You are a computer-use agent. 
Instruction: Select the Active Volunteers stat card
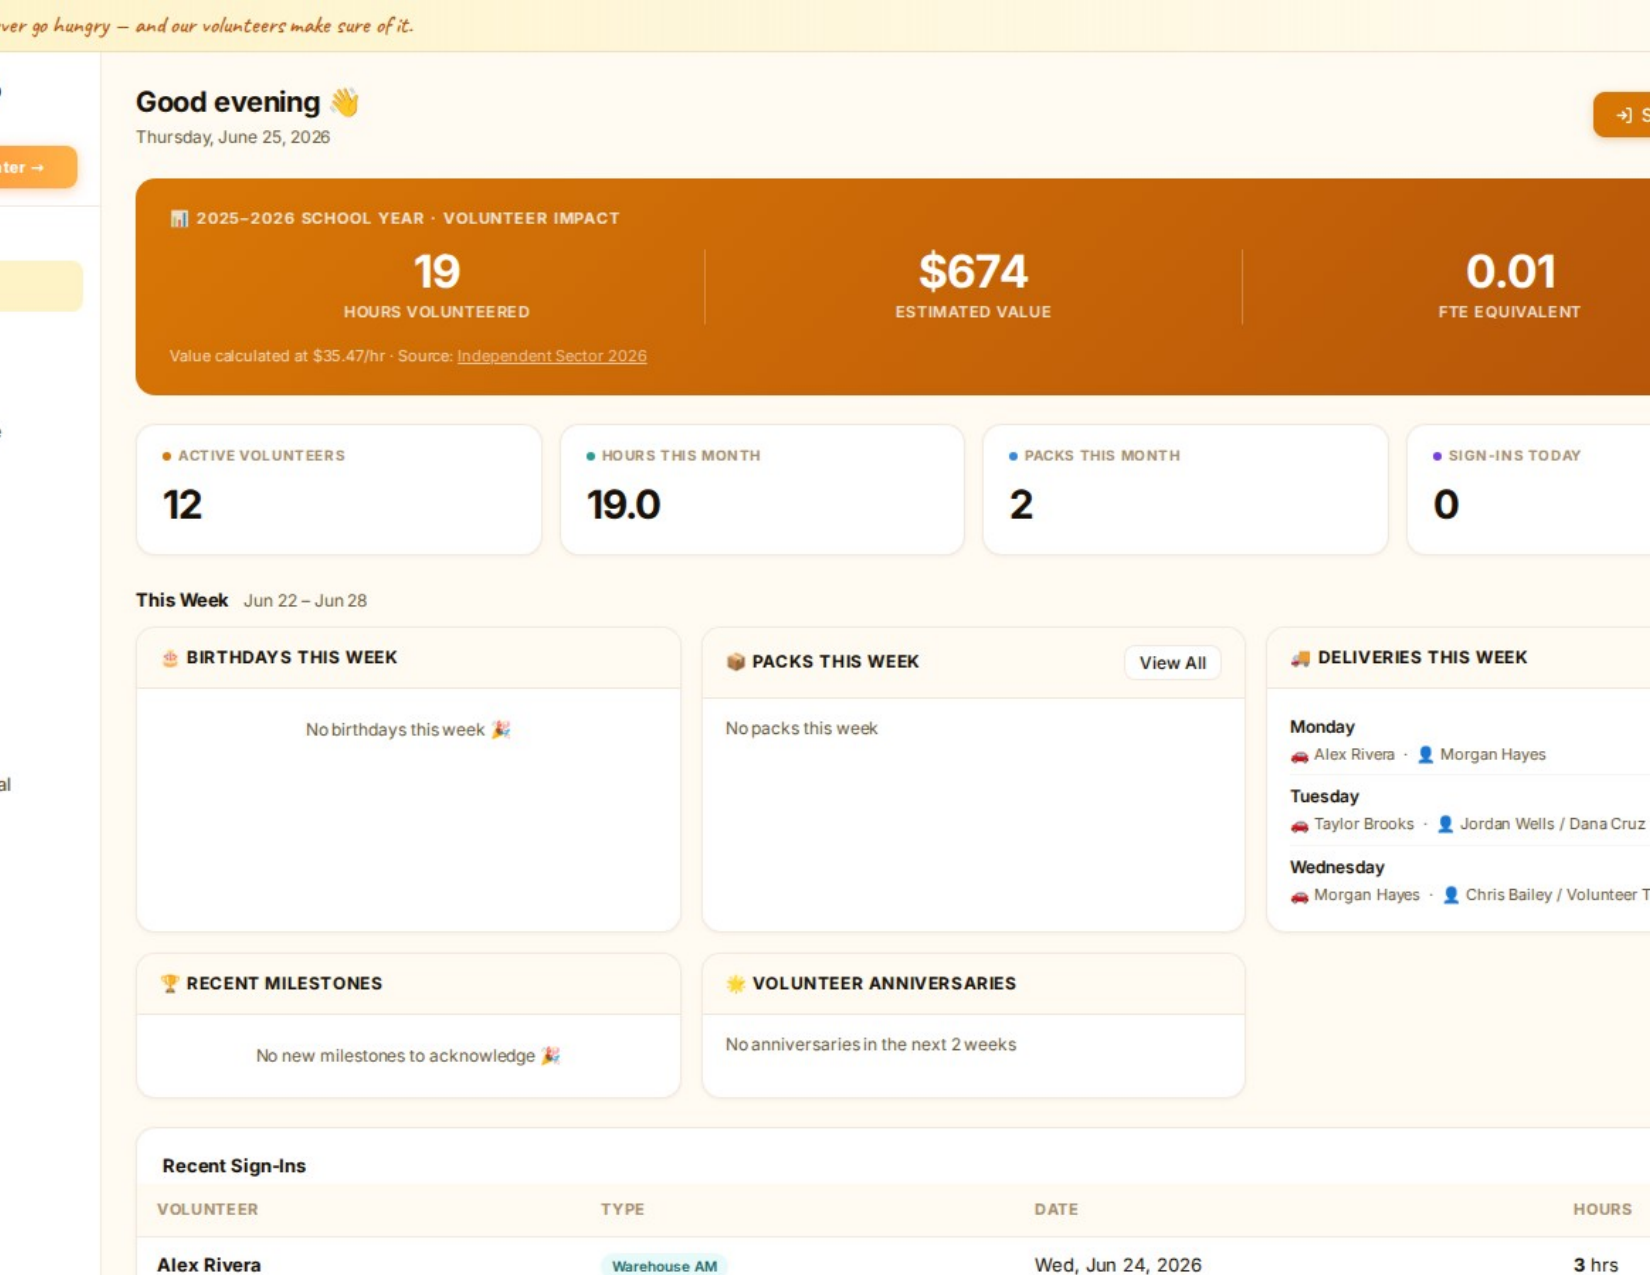(x=339, y=490)
